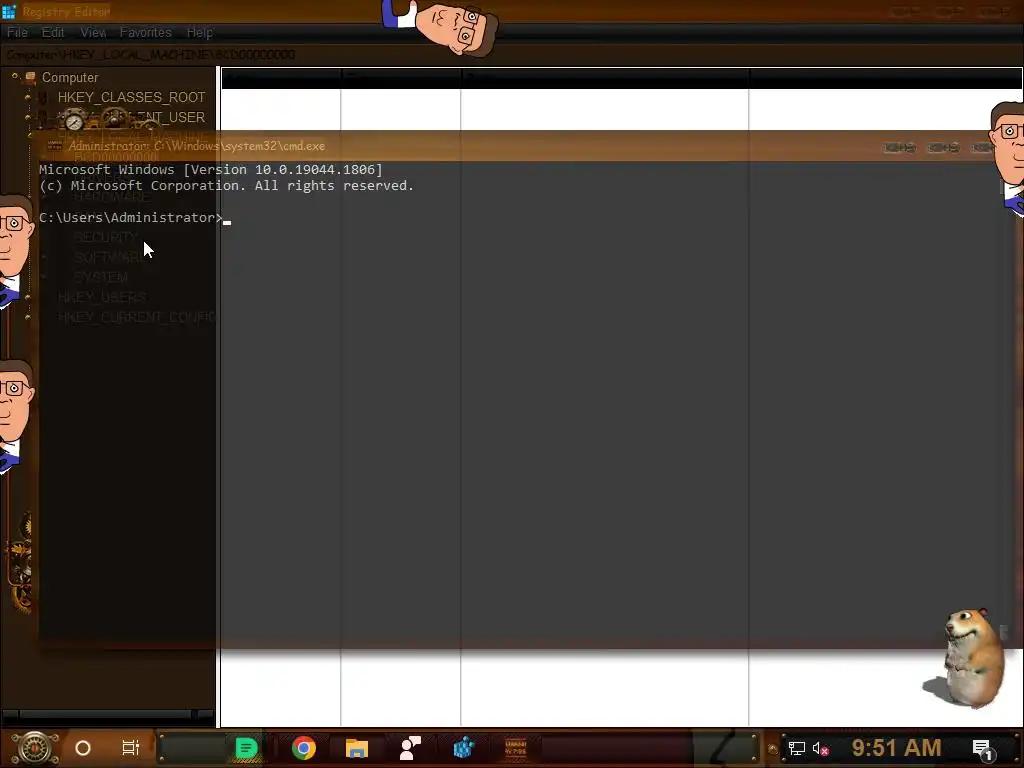Expand the HKEY_CURRENT_CONFIG key
Screen dimensions: 1024x768
[27, 317]
